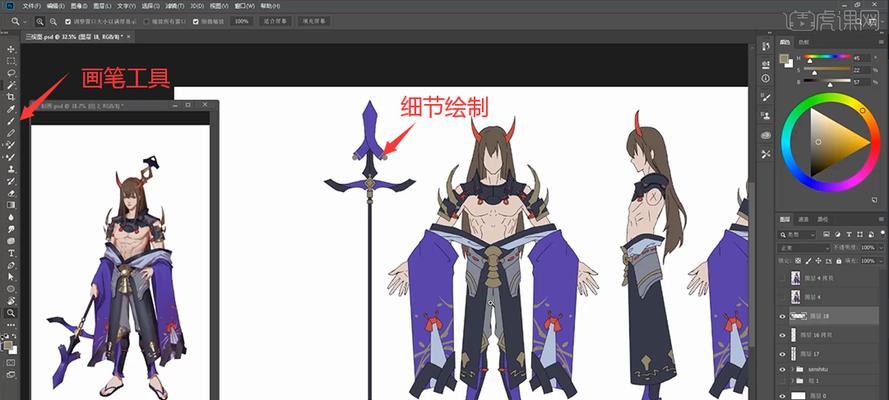Click Zoom In mode in options bar
The height and width of the screenshot is (400, 889).
point(40,22)
